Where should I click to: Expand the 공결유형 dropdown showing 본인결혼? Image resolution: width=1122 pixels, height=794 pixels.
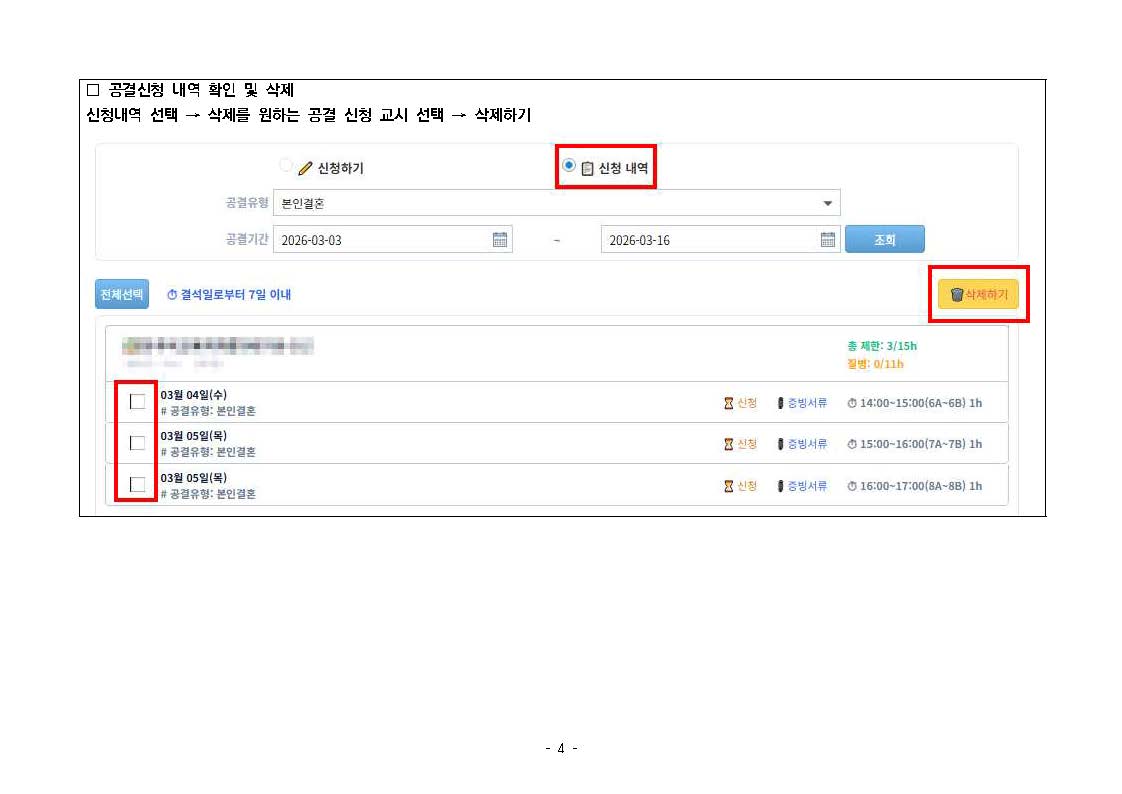click(x=827, y=204)
